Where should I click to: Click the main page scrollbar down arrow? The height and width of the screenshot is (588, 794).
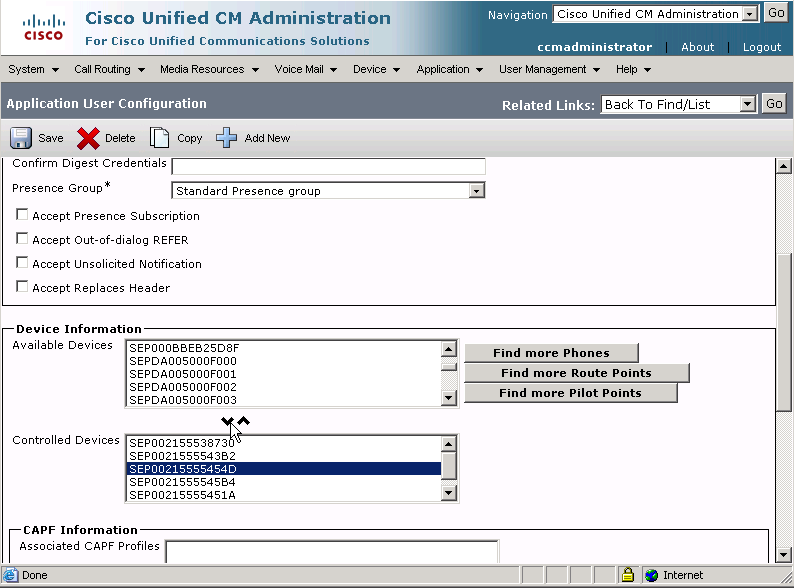pos(783,555)
